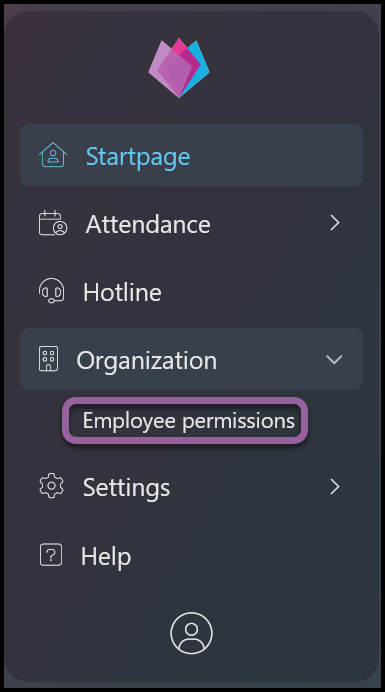Click the outlined Employee permissions highlight box
Screen dimensions: 385x692
point(185,421)
